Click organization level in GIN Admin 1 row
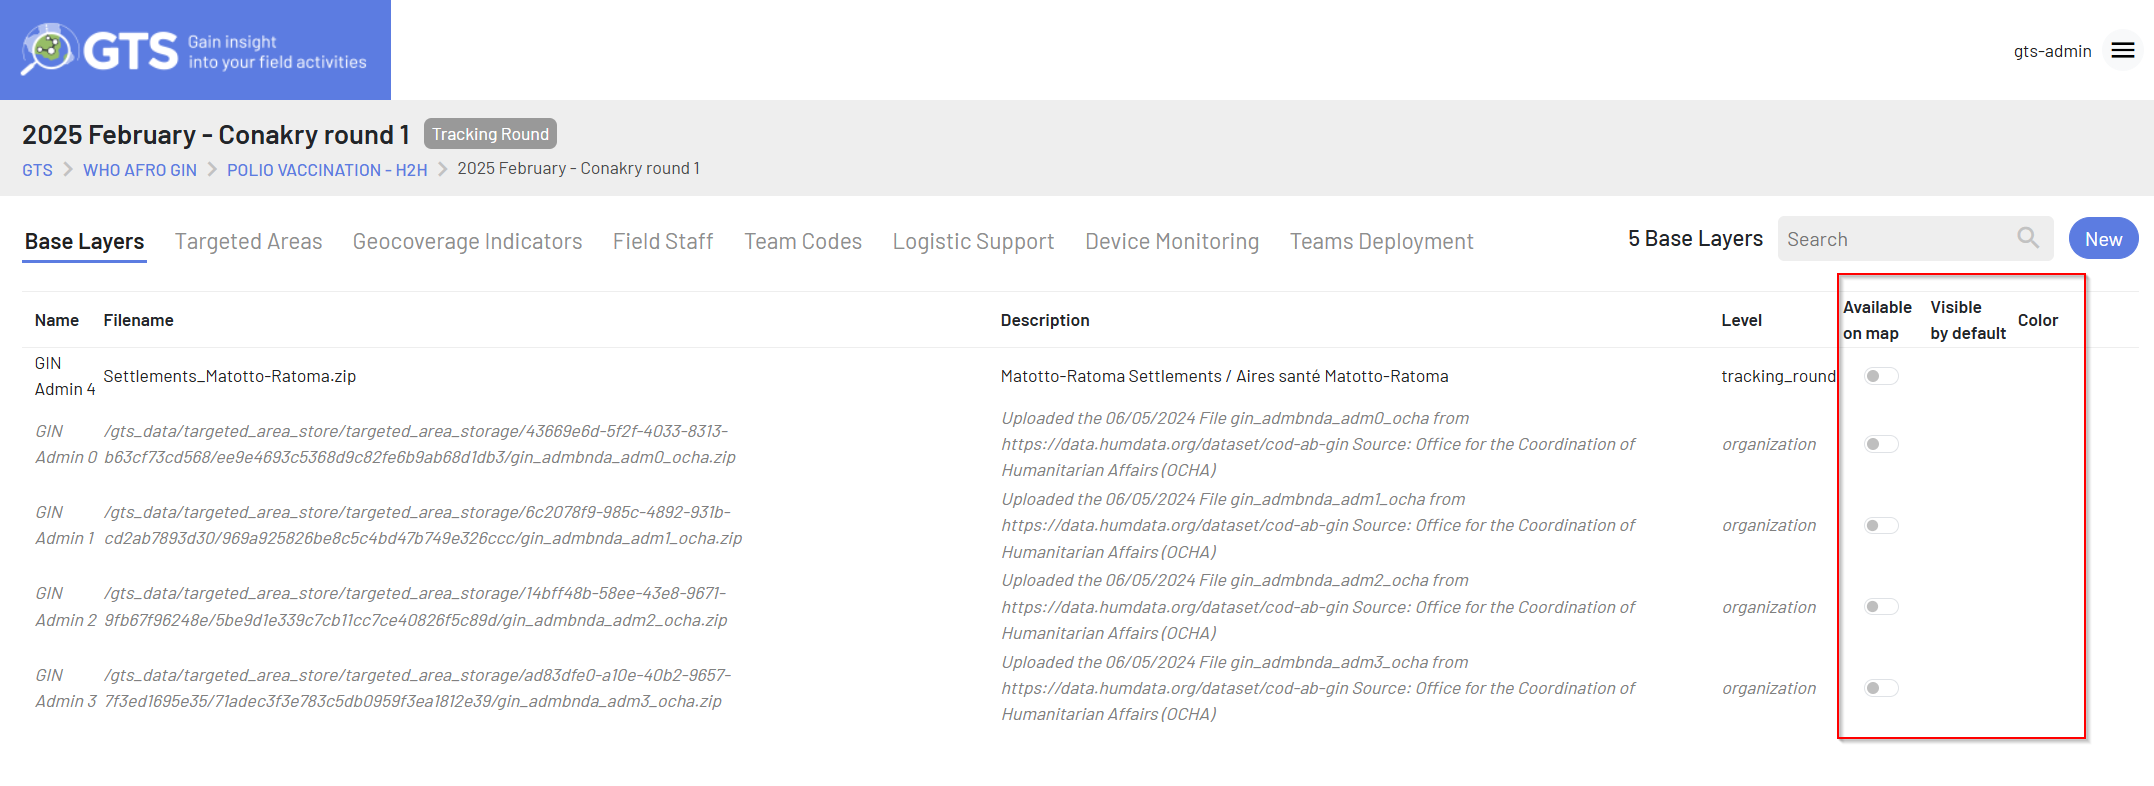The height and width of the screenshot is (786, 2154). (x=1768, y=525)
